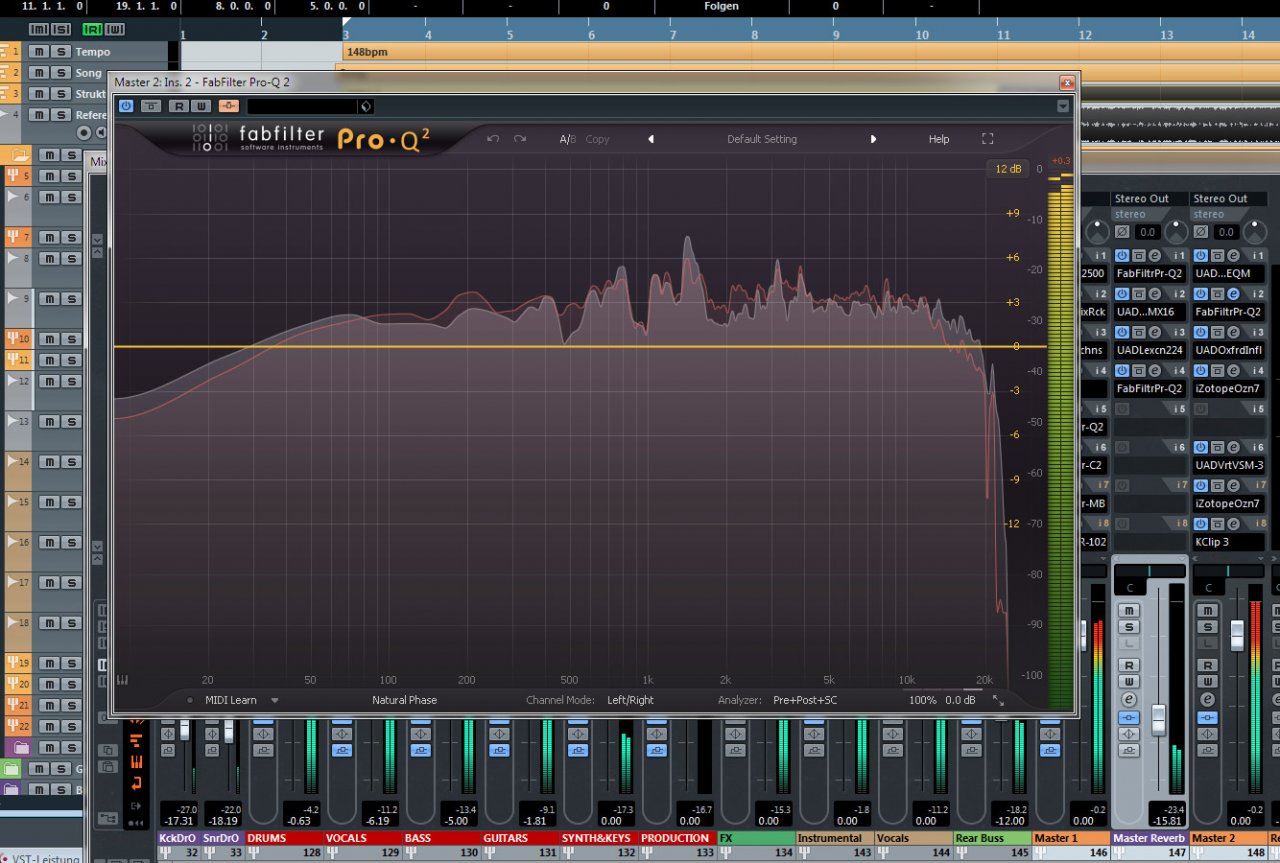Click the plugin resize corner icon
This screenshot has height=863, width=1280.
tap(998, 701)
